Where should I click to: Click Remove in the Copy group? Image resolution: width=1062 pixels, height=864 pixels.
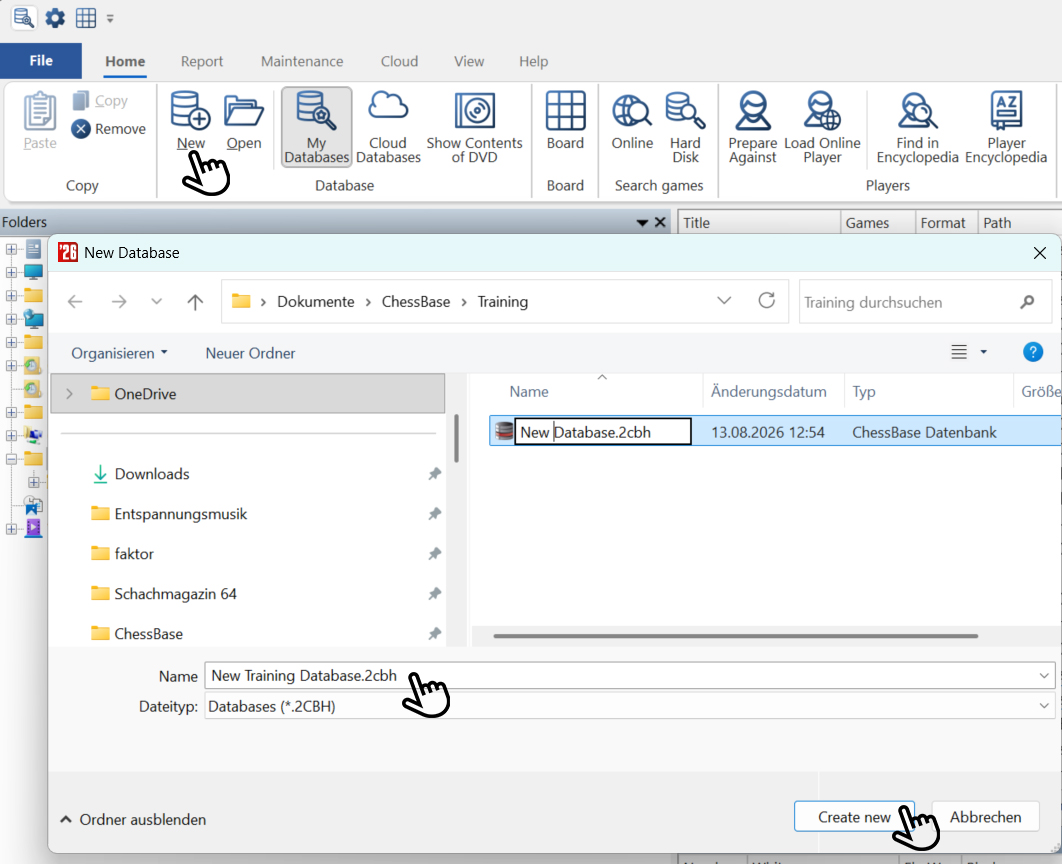click(108, 129)
